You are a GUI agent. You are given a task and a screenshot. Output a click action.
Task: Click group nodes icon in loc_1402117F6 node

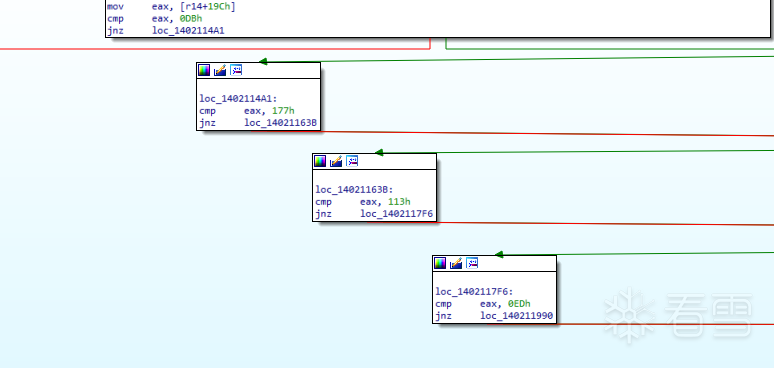[x=472, y=263]
